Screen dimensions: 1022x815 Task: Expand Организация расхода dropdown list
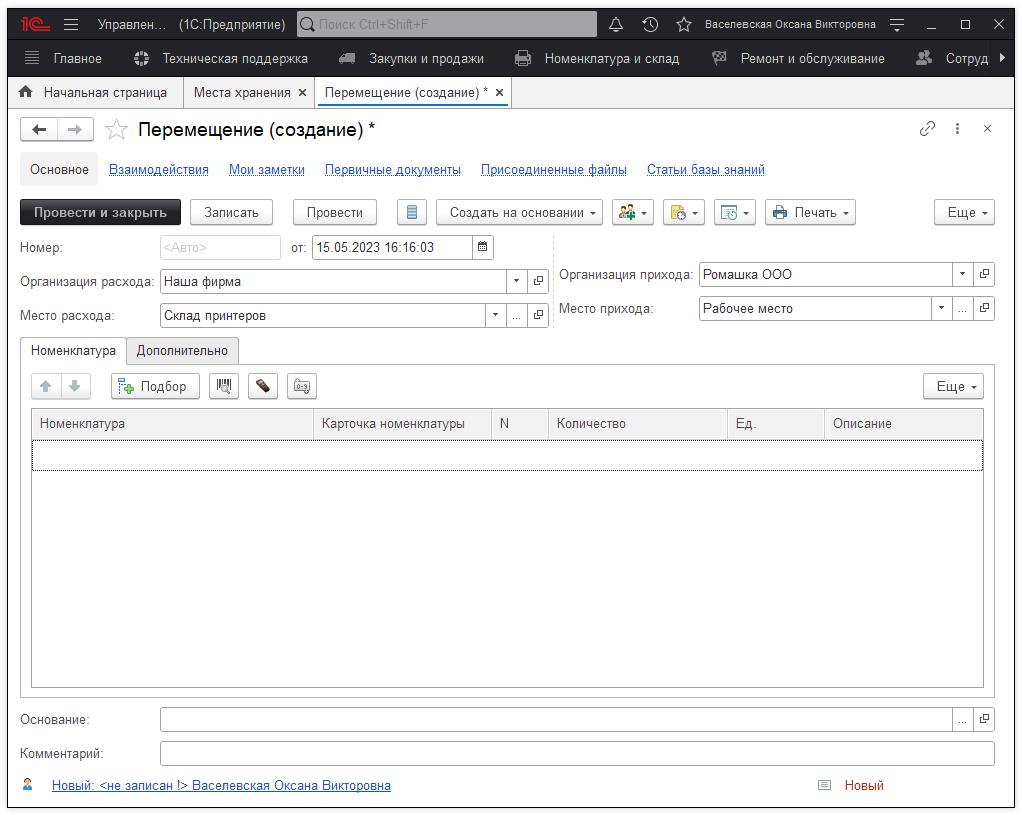pos(516,282)
